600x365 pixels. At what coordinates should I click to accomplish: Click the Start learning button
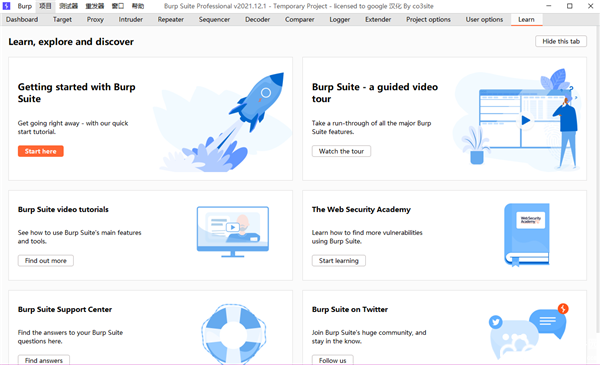click(339, 261)
